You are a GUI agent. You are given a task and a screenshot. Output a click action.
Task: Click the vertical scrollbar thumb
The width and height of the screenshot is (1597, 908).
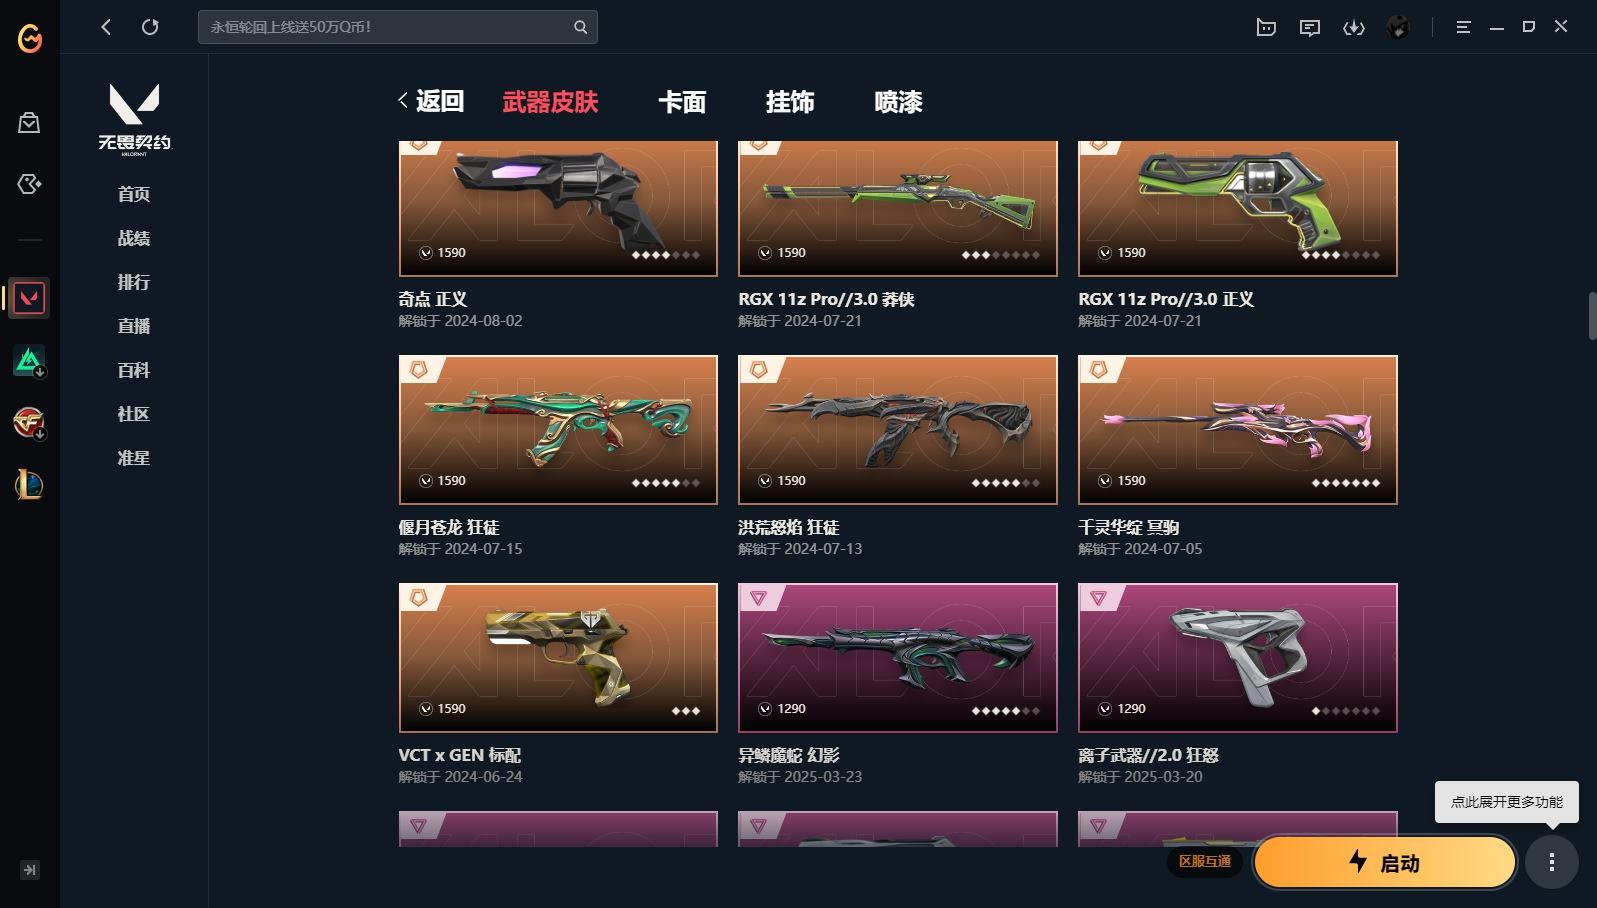point(1592,316)
